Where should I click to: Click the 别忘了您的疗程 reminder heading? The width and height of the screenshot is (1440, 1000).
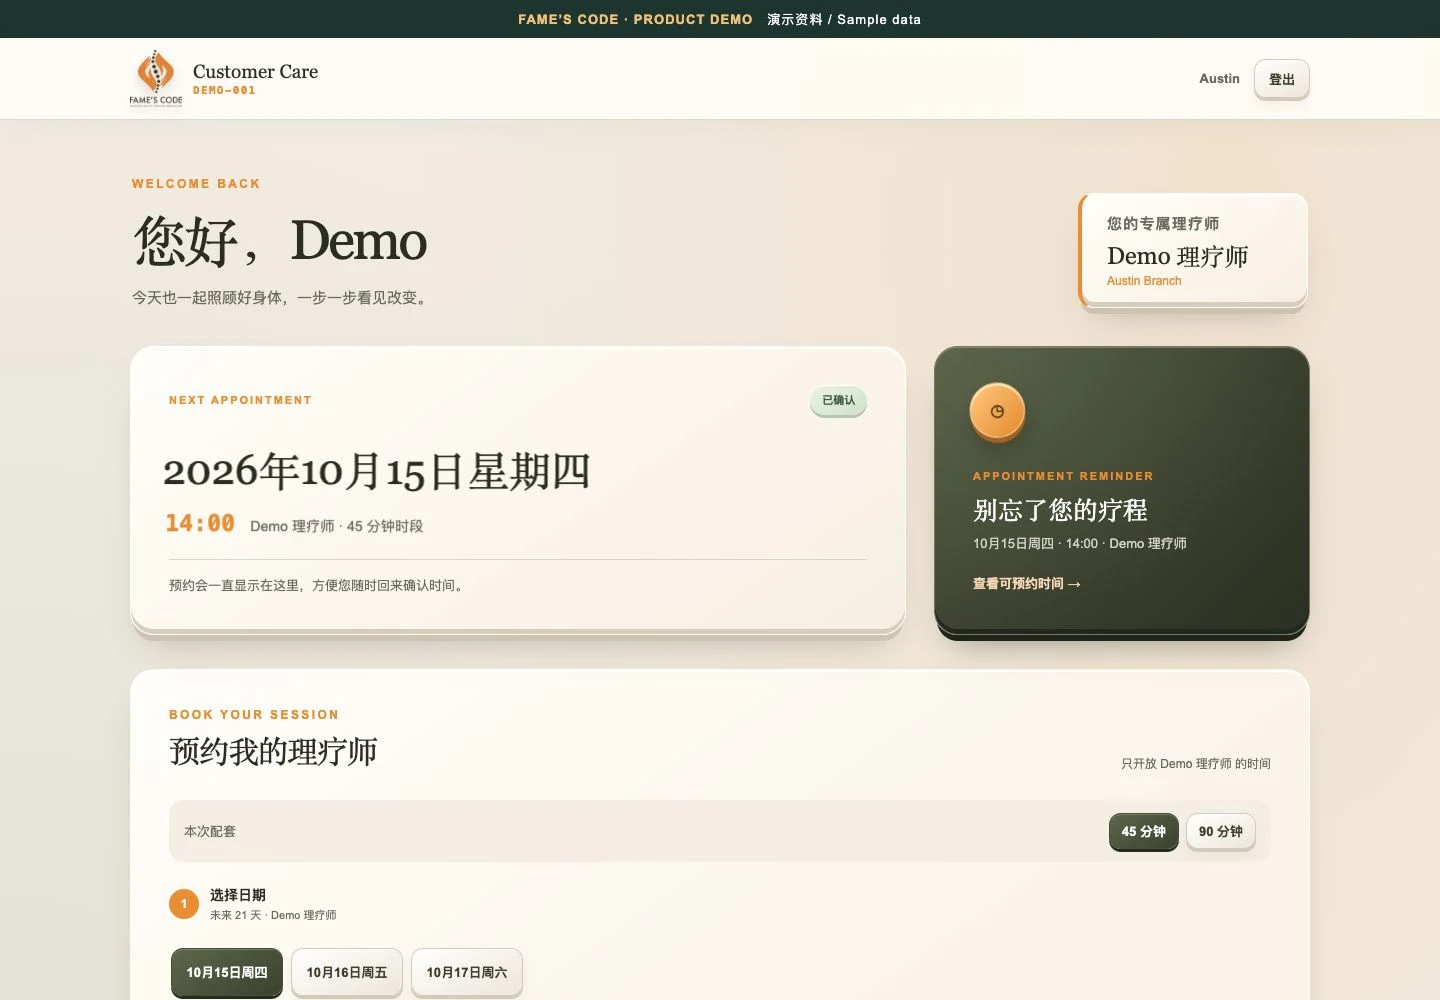click(1060, 510)
